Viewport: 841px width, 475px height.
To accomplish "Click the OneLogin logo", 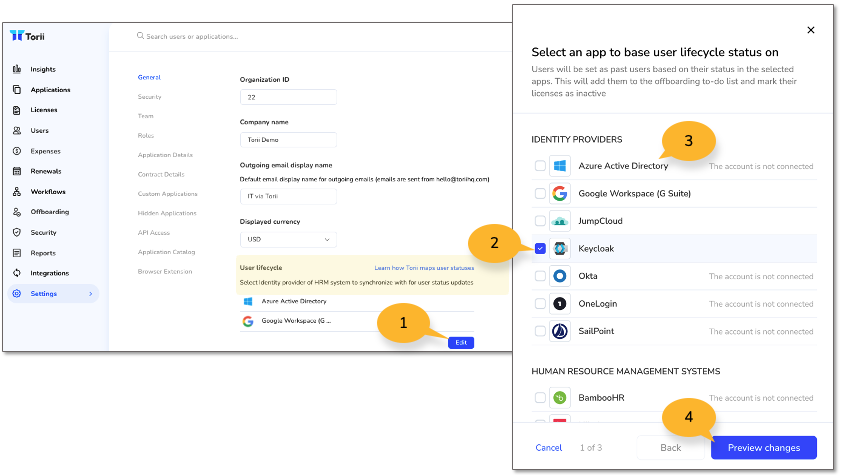I will tap(559, 303).
